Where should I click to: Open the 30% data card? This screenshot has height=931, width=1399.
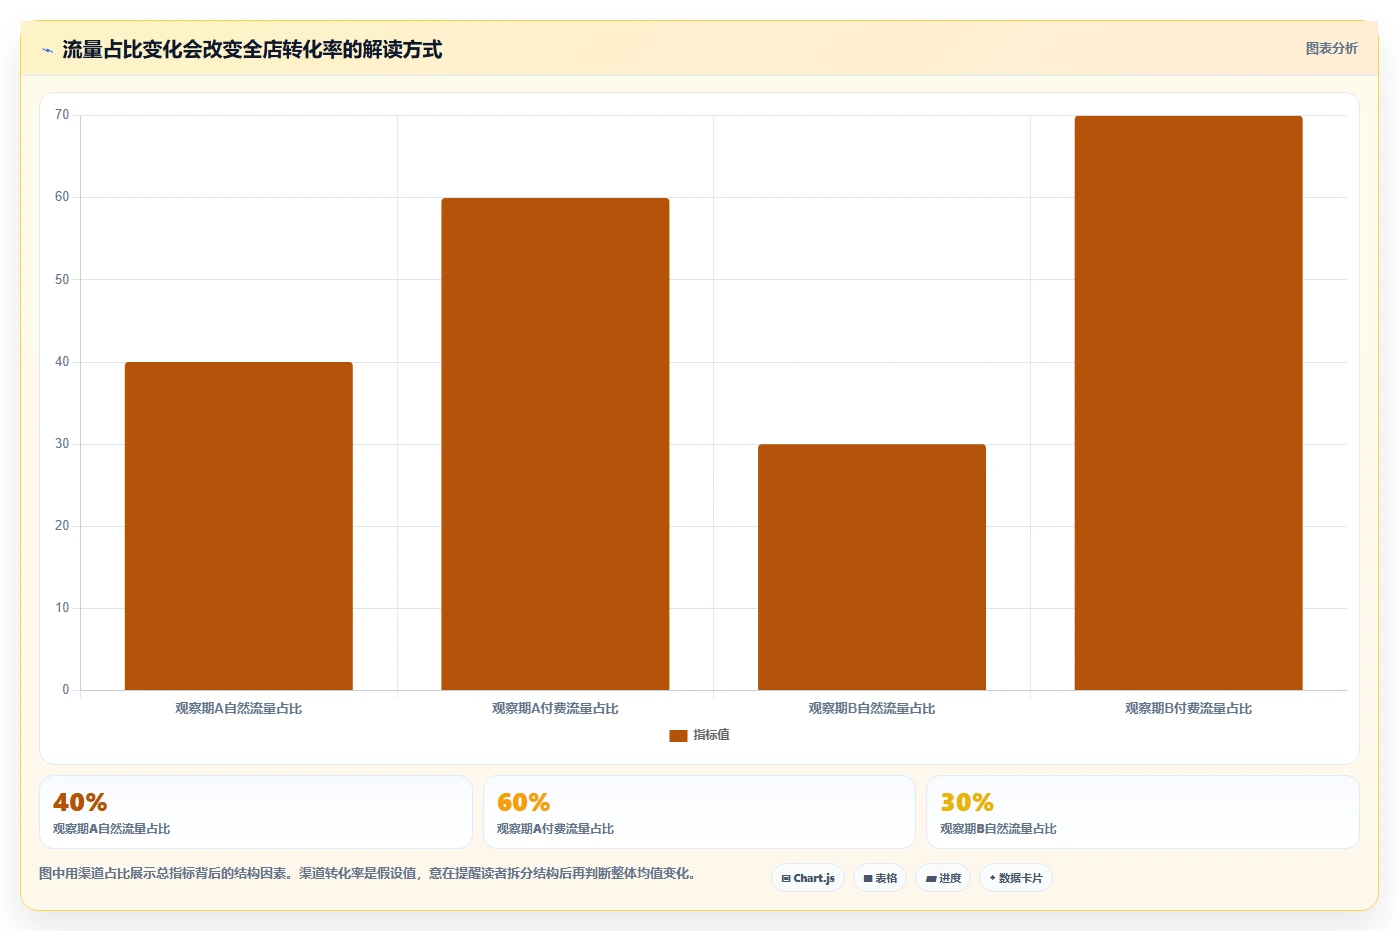1143,812
